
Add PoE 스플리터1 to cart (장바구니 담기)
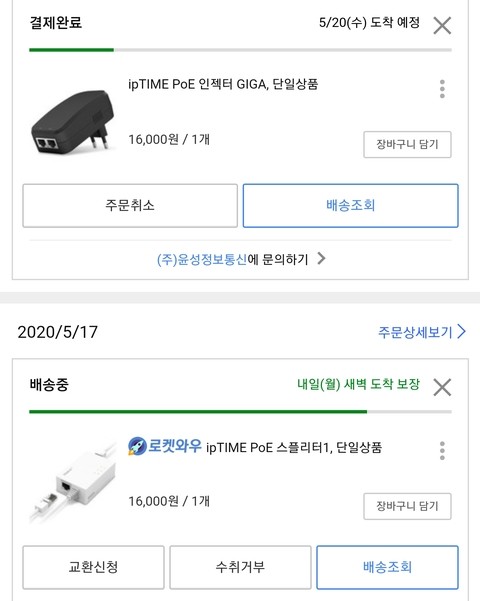coord(407,506)
